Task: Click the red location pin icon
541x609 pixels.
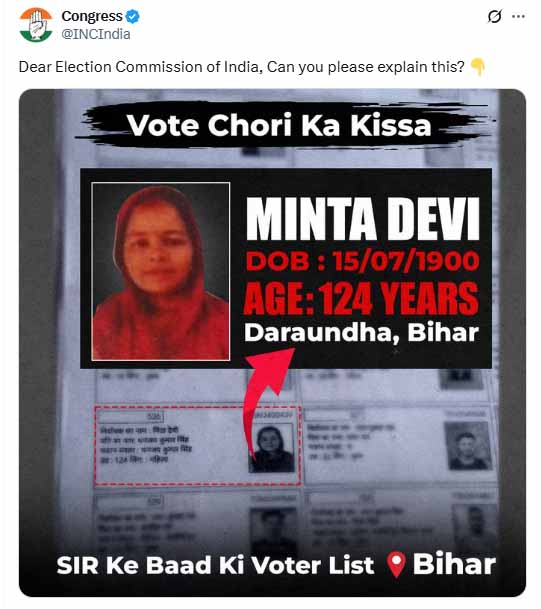Action: click(396, 564)
